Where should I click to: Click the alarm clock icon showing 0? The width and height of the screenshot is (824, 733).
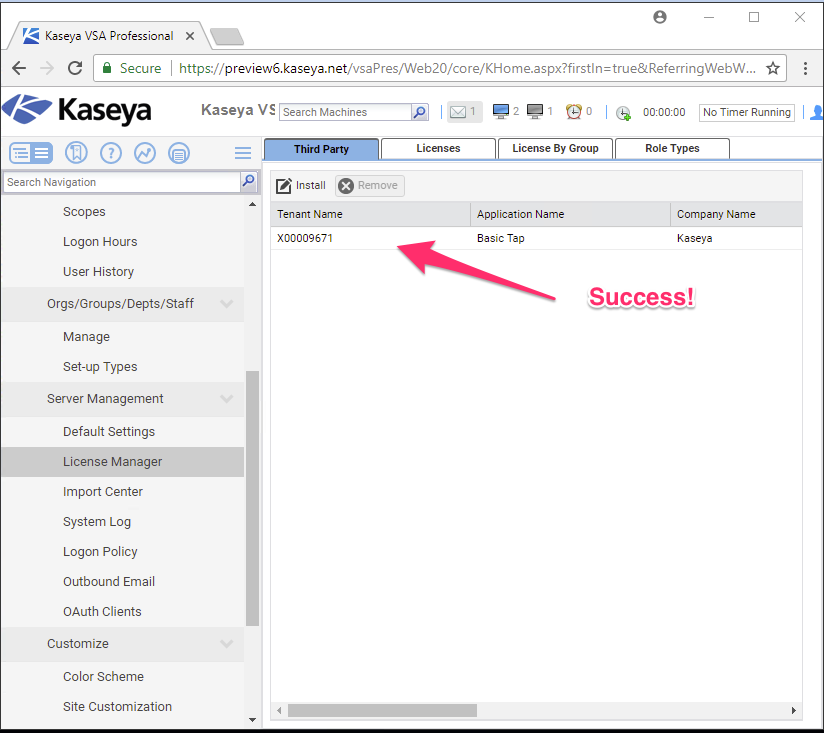pos(573,111)
